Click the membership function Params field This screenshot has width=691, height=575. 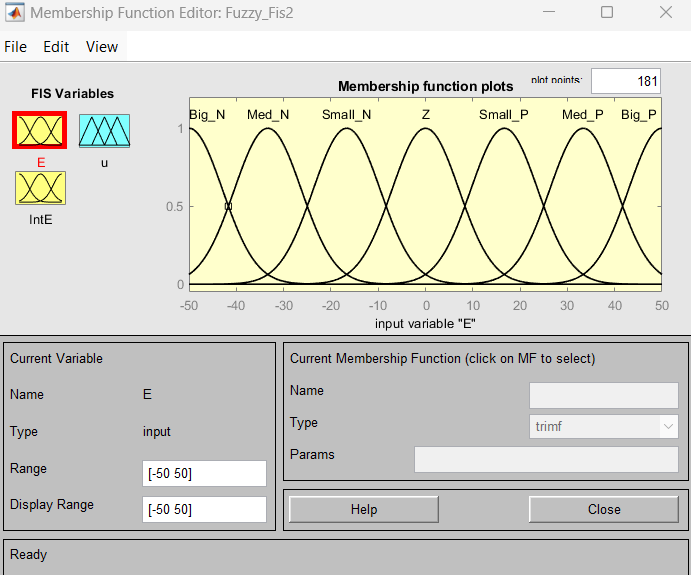tap(546, 460)
